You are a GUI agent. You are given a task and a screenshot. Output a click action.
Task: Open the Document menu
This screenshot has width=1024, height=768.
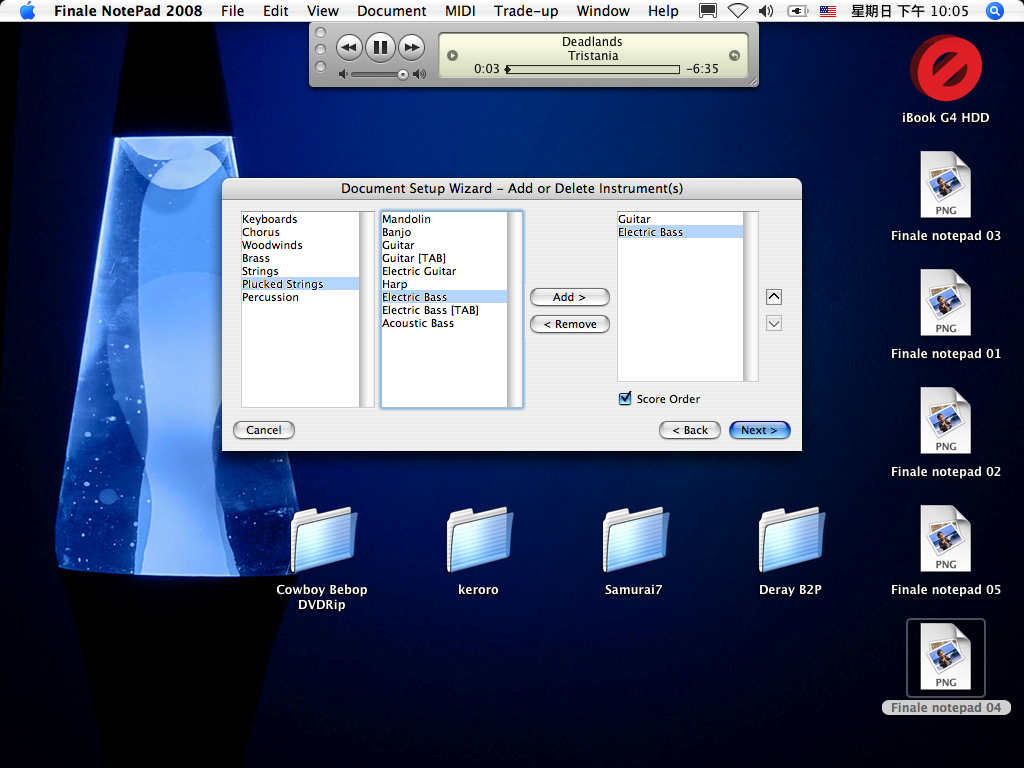pos(391,11)
